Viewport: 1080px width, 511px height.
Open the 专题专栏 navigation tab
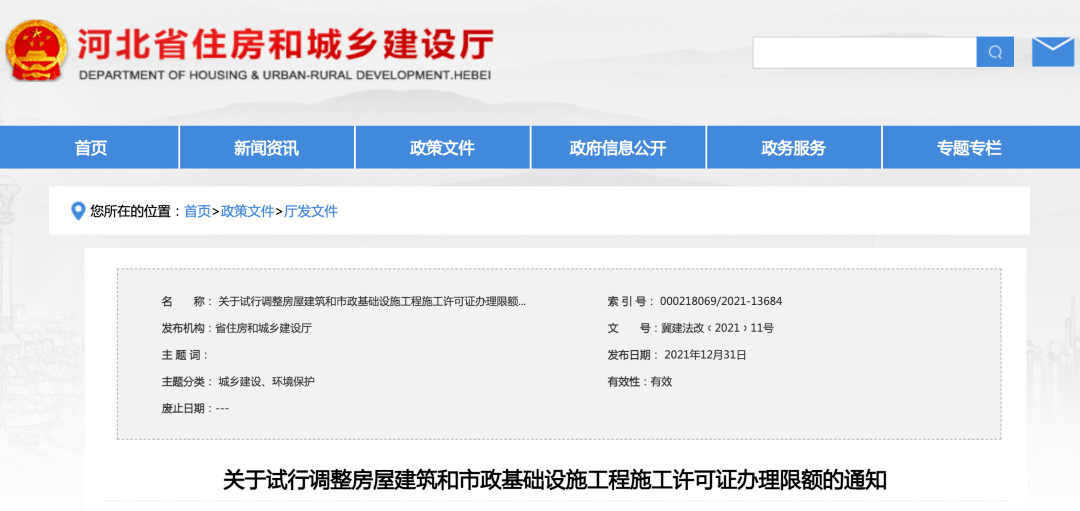coord(969,148)
